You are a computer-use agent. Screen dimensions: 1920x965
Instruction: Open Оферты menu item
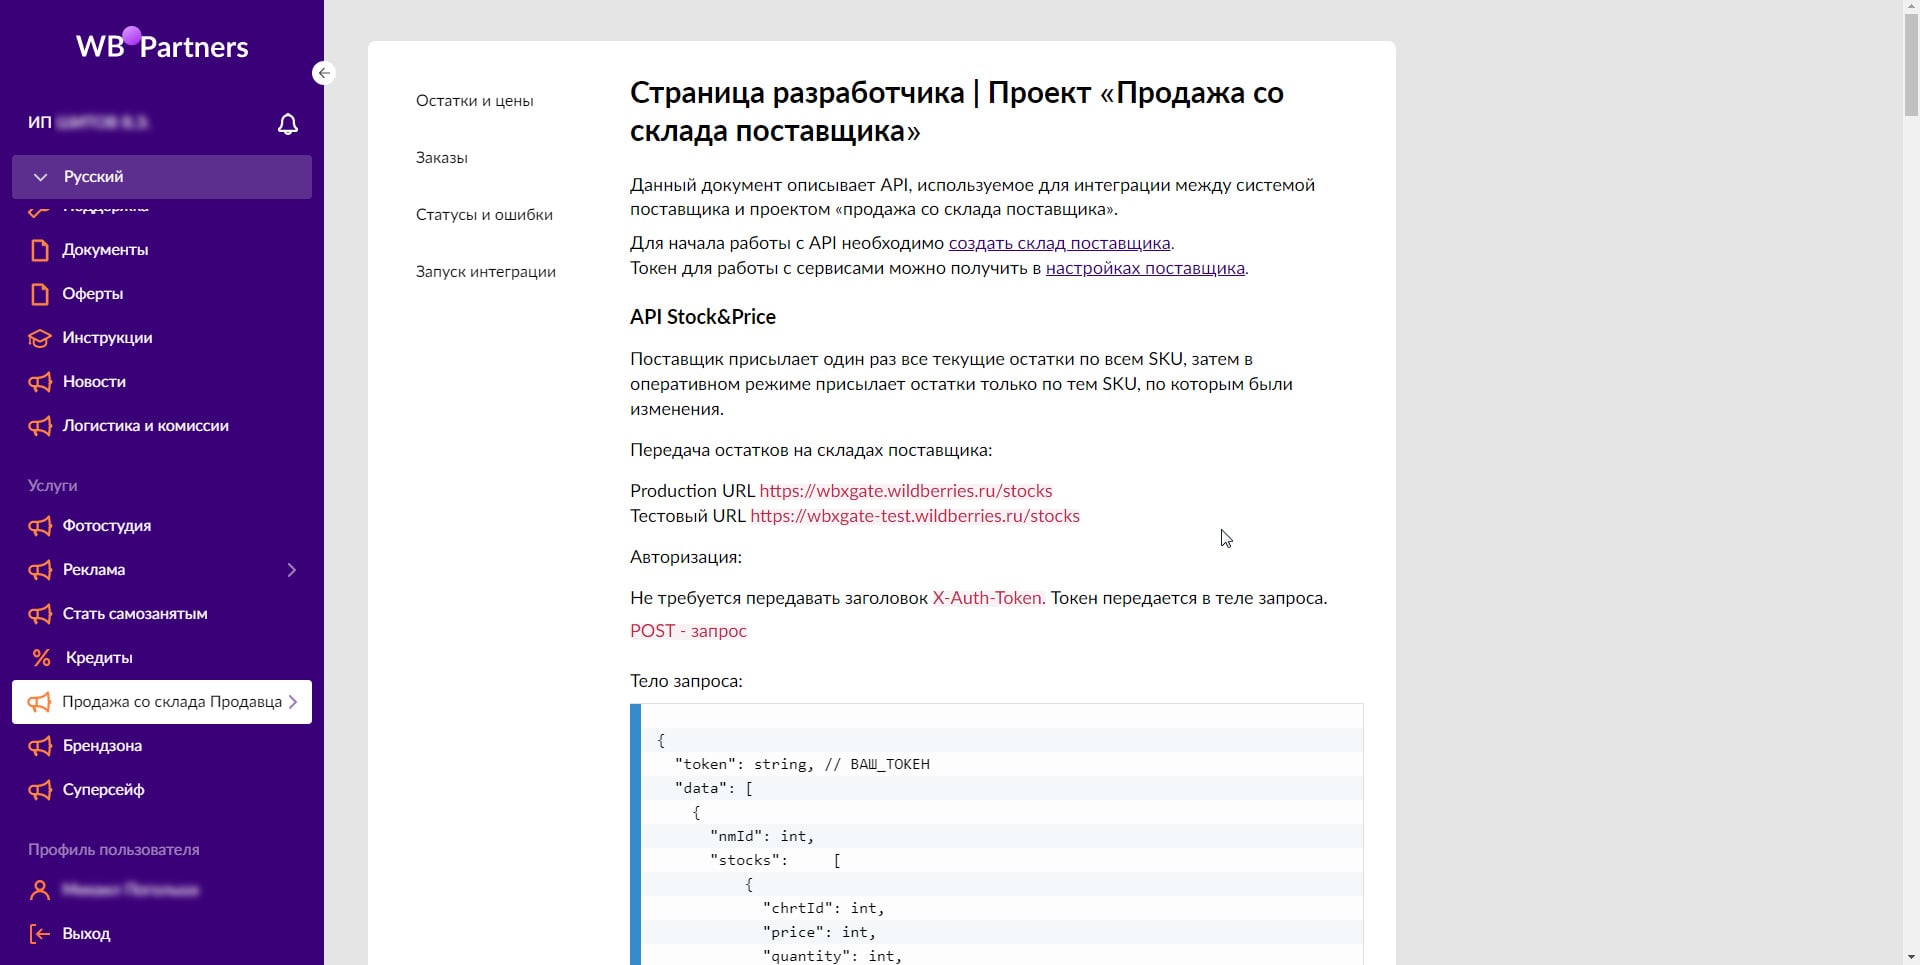[93, 294]
